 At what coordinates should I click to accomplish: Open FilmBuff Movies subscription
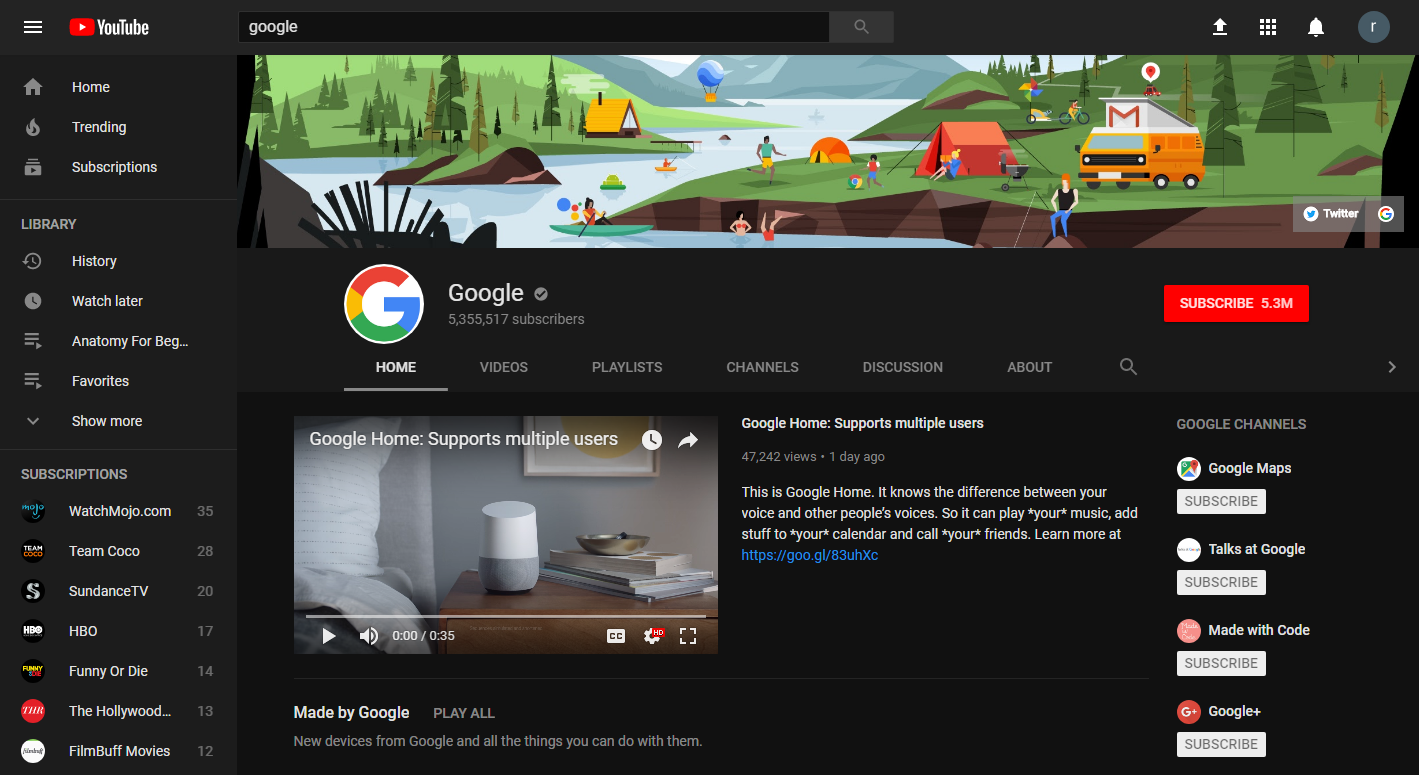pos(118,751)
